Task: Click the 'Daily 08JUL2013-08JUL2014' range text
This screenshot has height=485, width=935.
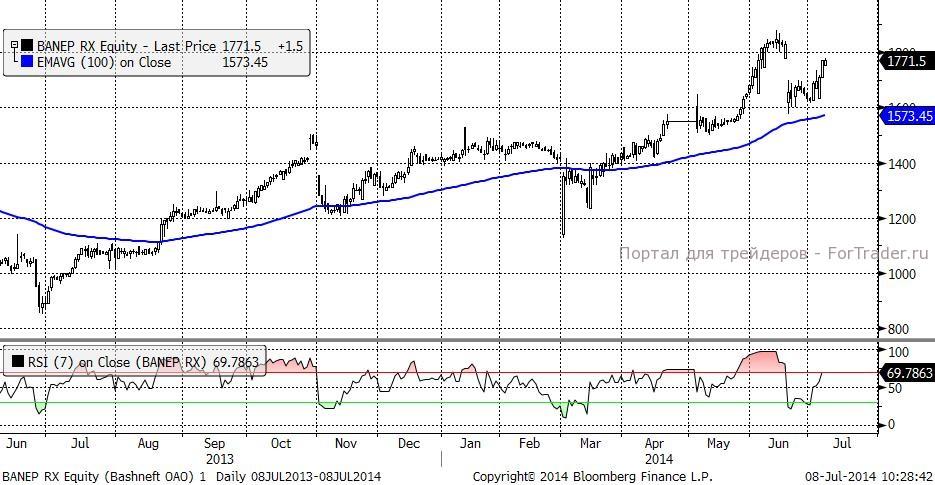Action: (x=298, y=477)
